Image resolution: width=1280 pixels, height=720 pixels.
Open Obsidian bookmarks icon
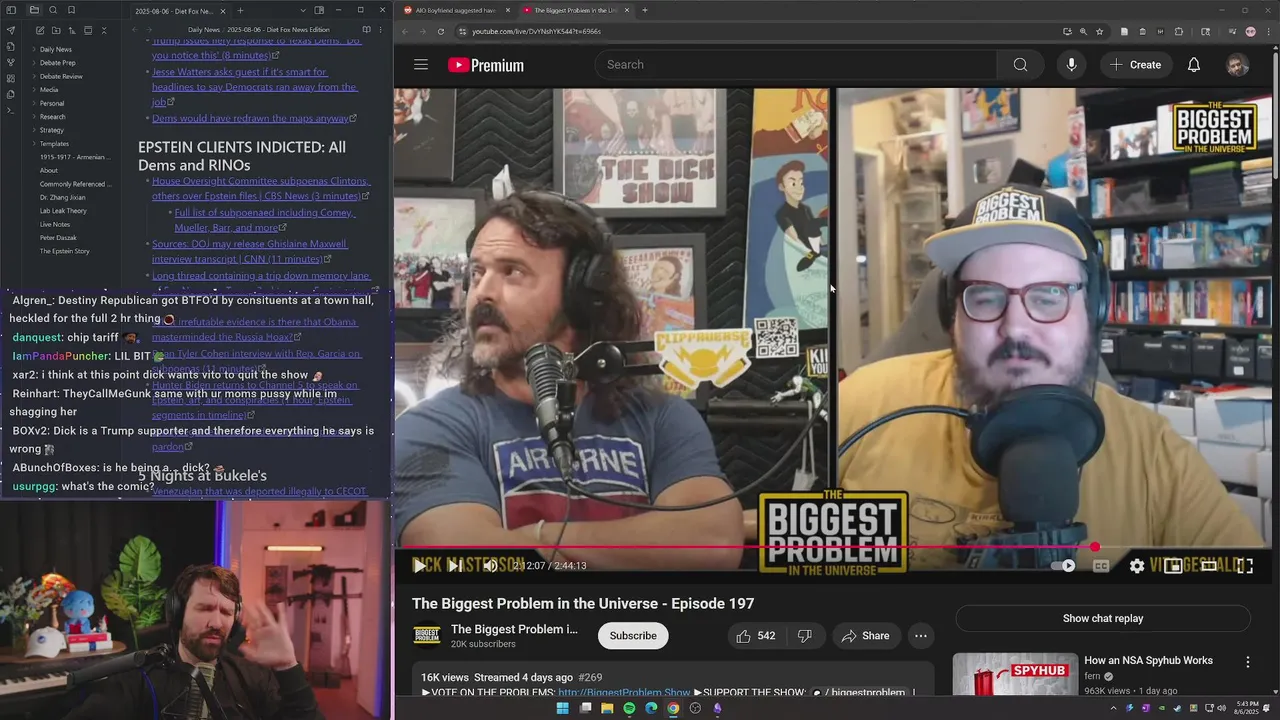pyautogui.click(x=71, y=10)
